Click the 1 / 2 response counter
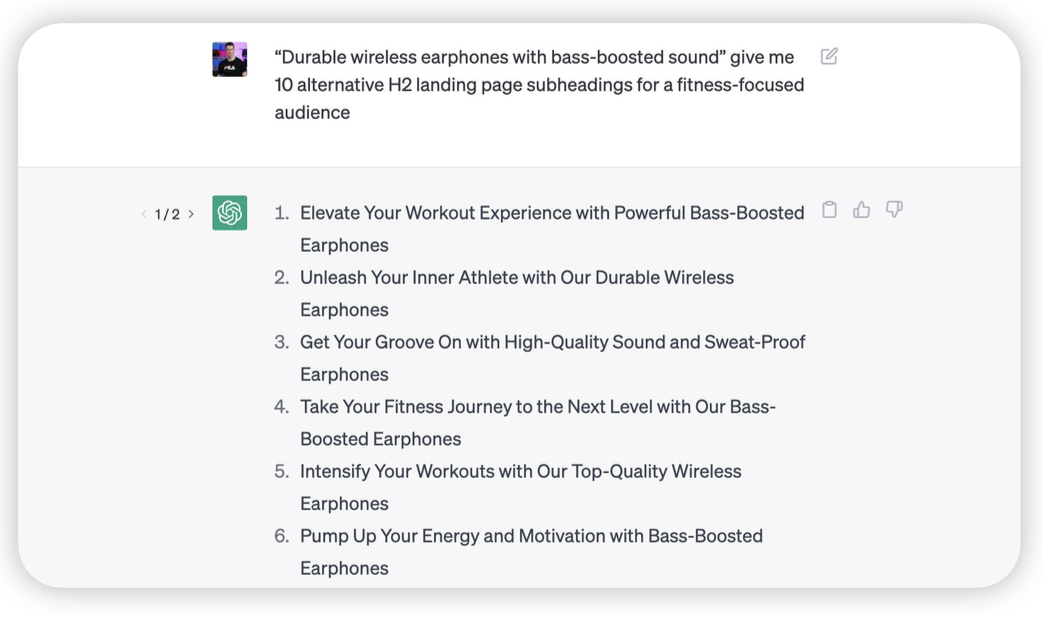Screen dimensions: 1043x617 [x=167, y=214]
